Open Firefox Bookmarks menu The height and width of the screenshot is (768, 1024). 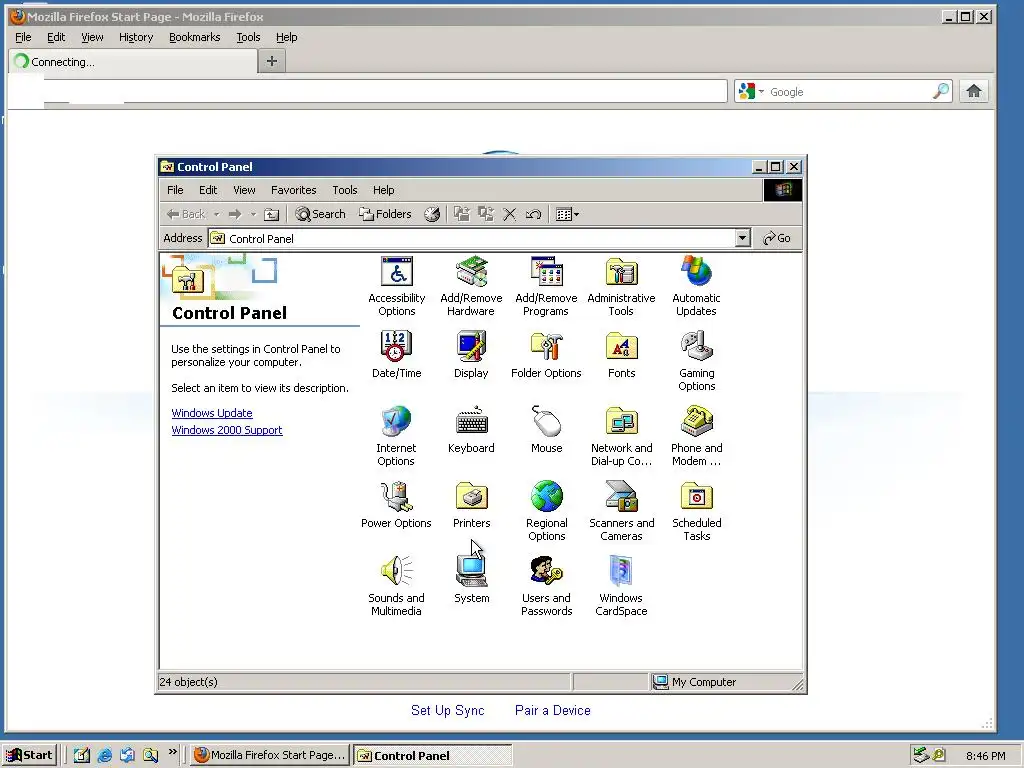[x=195, y=37]
